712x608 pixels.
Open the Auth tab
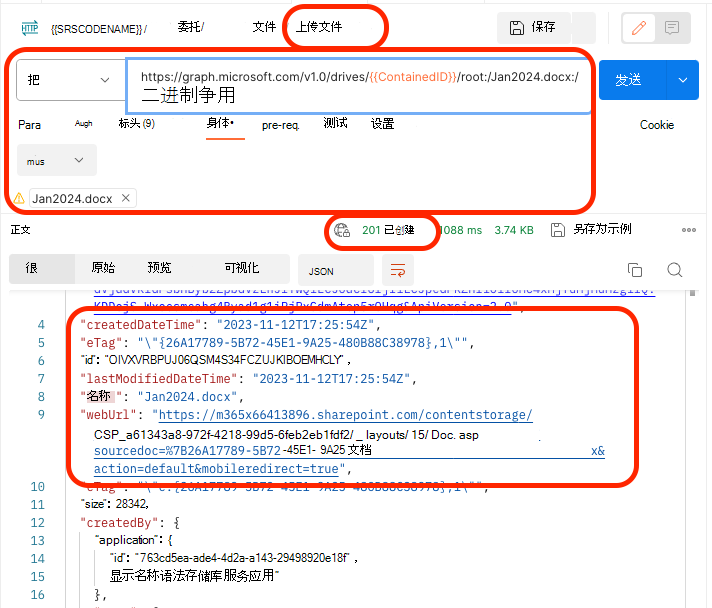84,124
